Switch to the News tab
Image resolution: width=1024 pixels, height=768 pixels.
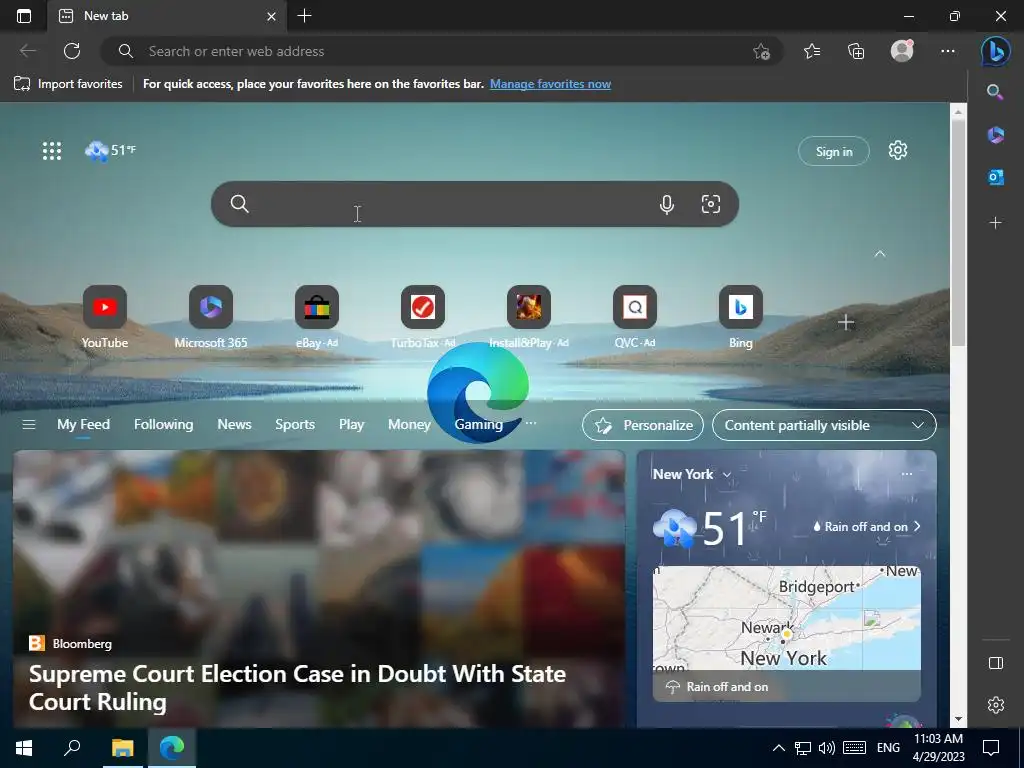point(234,424)
